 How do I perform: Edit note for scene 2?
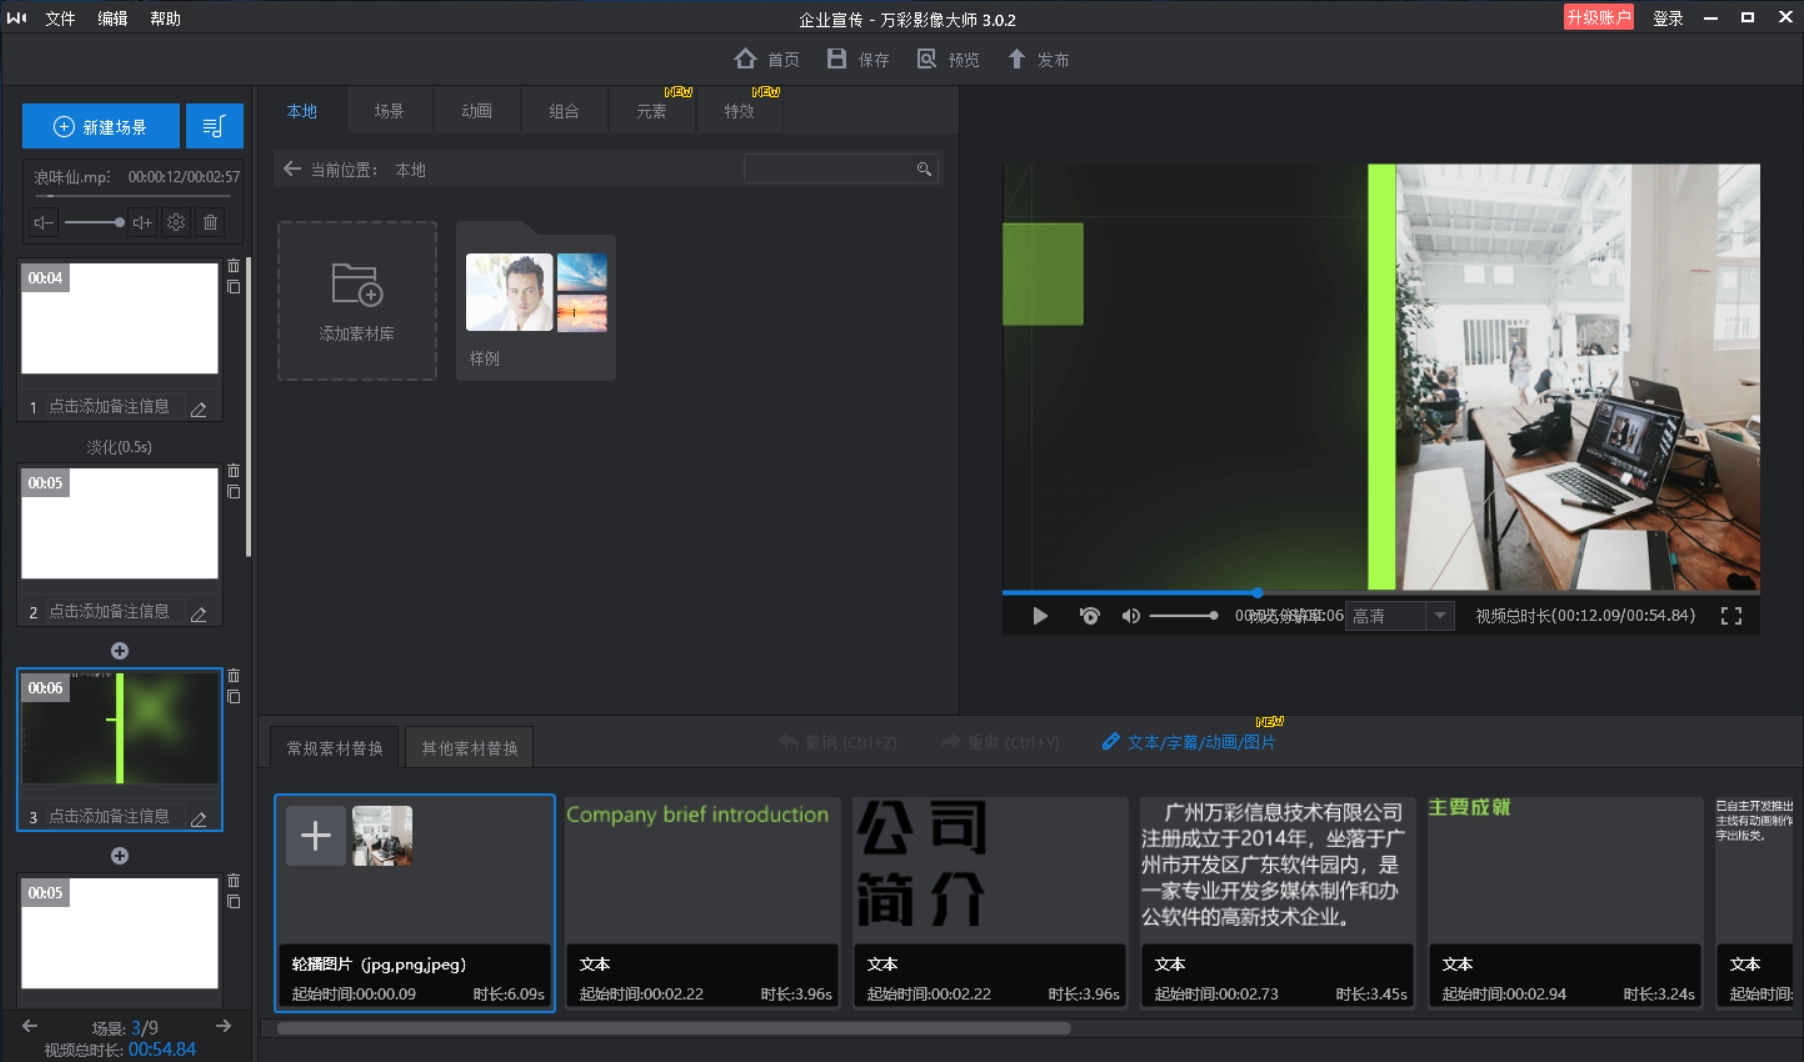(x=199, y=613)
